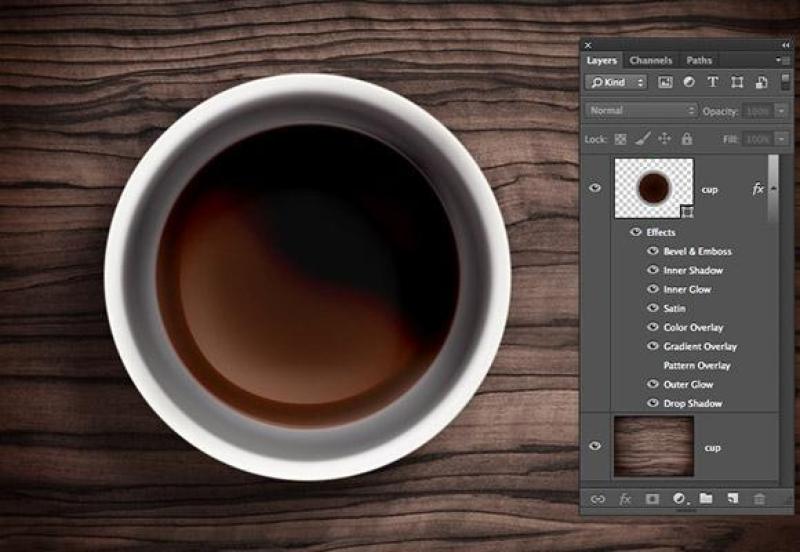Hide the Bevel & Emboss effect

pyautogui.click(x=652, y=252)
